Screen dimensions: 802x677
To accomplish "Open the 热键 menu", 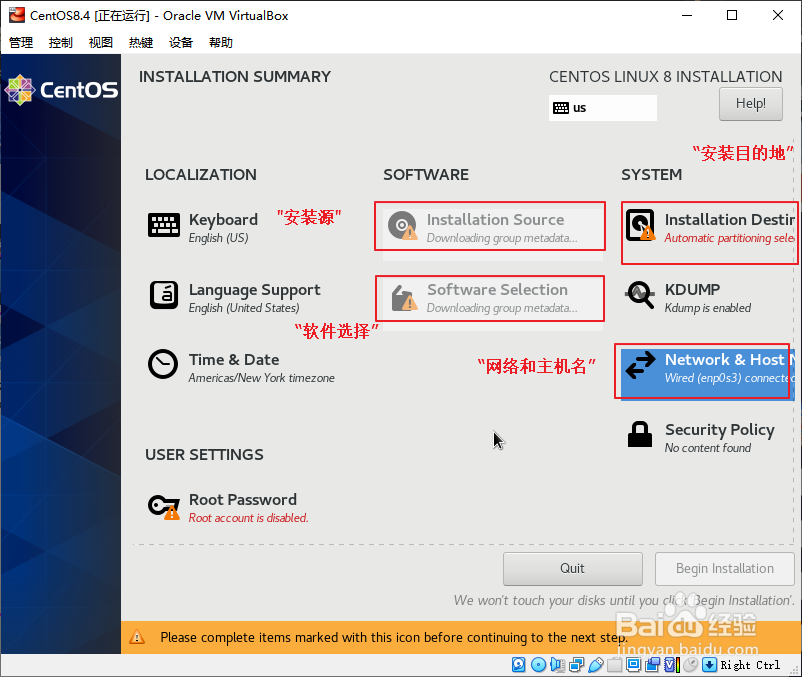I will click(141, 42).
